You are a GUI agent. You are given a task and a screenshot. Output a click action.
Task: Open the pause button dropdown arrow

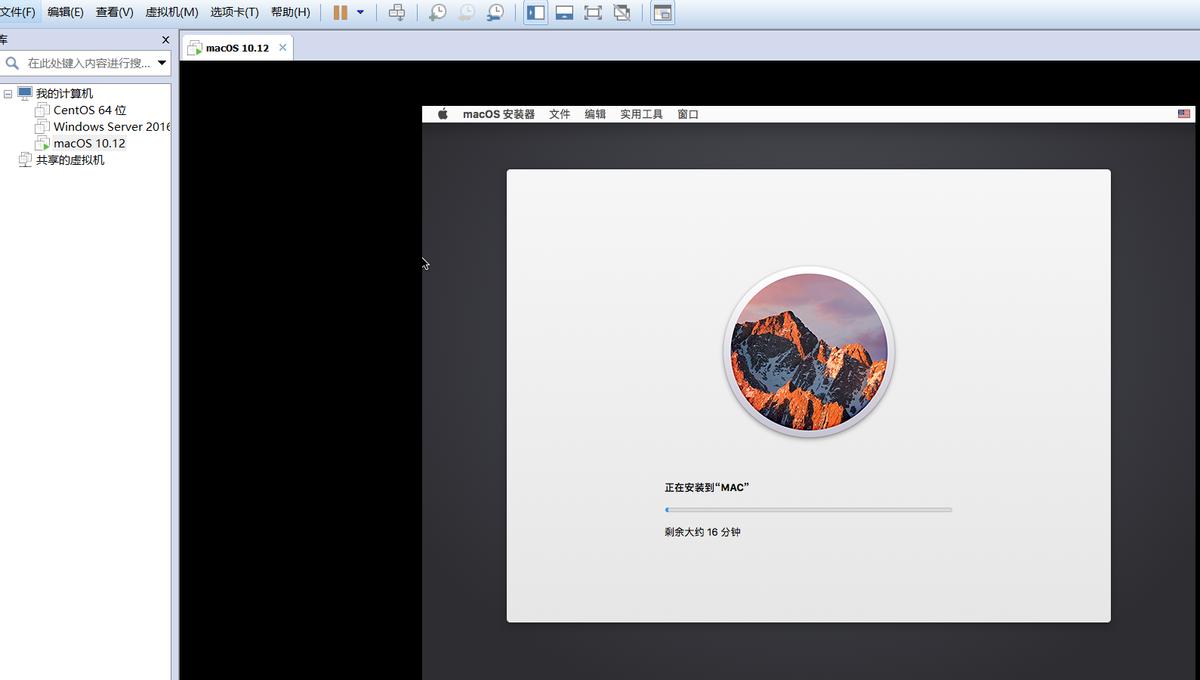(x=360, y=11)
